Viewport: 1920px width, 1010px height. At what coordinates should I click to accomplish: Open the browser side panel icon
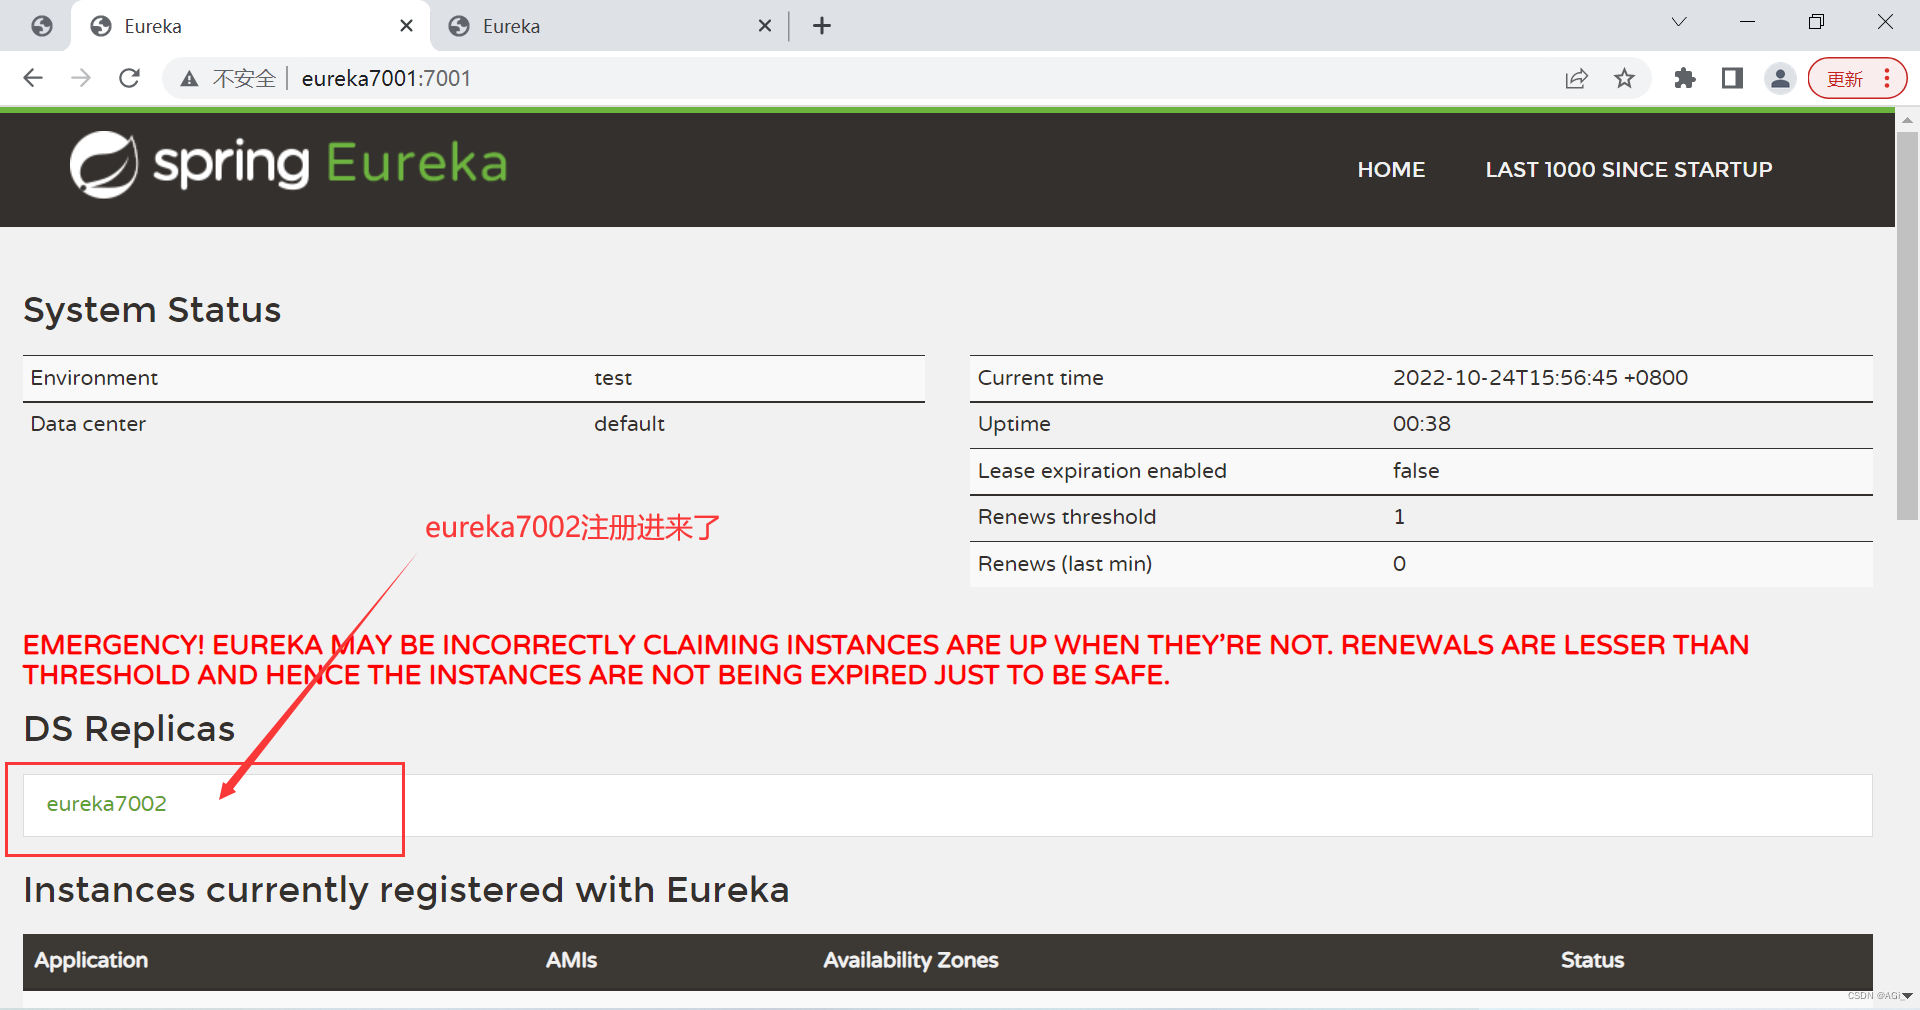coord(1732,78)
